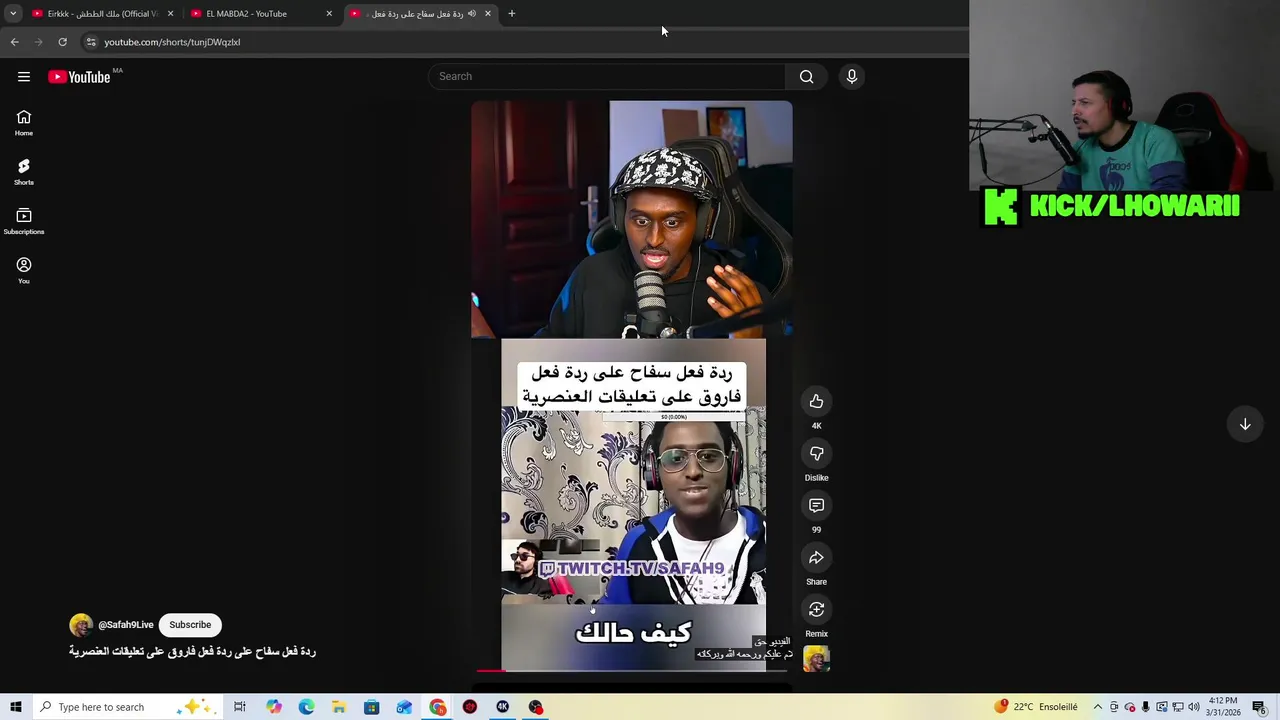Open Microsoft Store from the taskbar
This screenshot has height=720, width=1280.
(x=371, y=707)
